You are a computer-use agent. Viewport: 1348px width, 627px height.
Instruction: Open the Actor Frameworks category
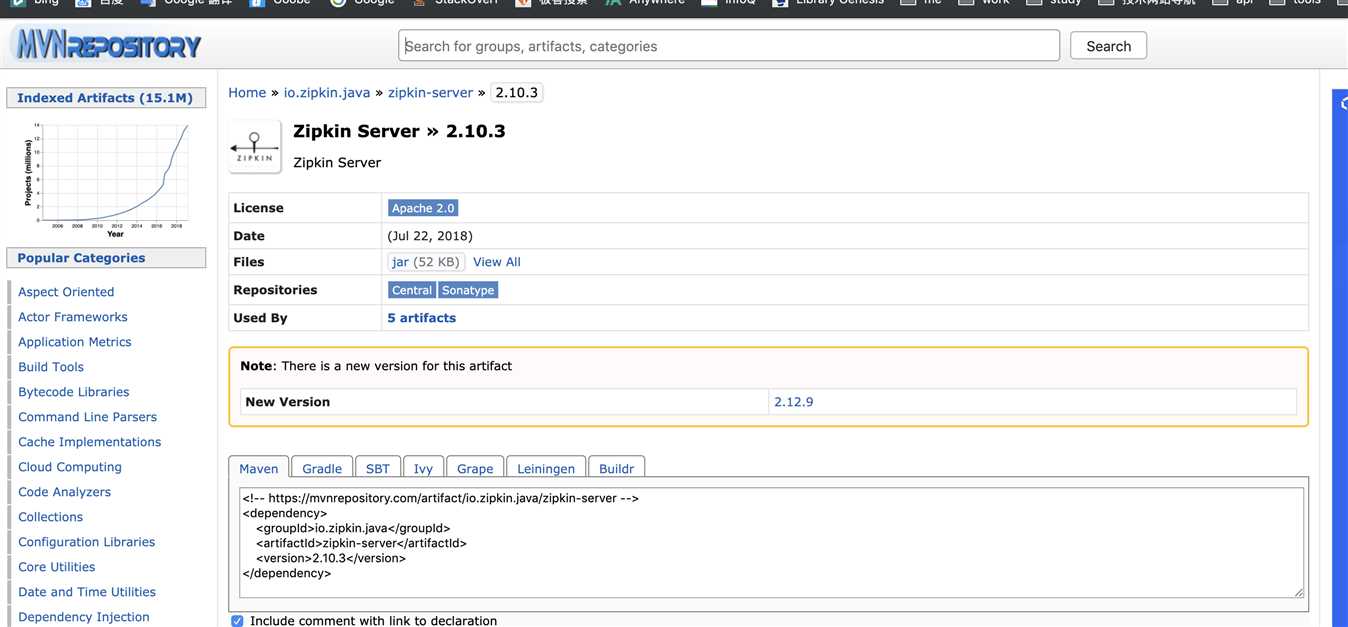[x=73, y=317]
